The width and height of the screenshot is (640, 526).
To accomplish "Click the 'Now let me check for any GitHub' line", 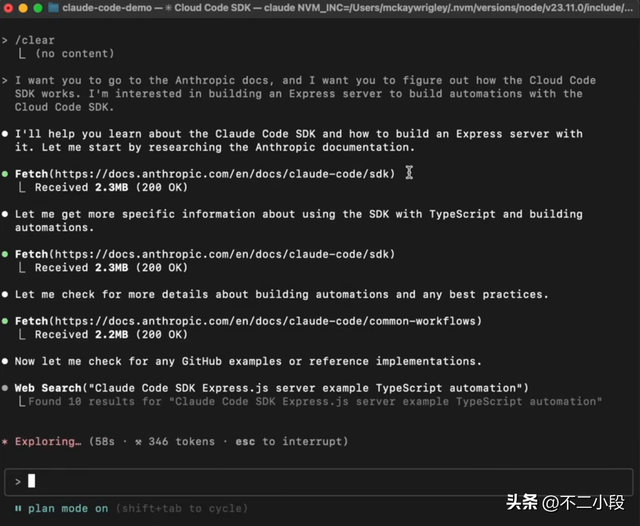I will click(x=248, y=362).
